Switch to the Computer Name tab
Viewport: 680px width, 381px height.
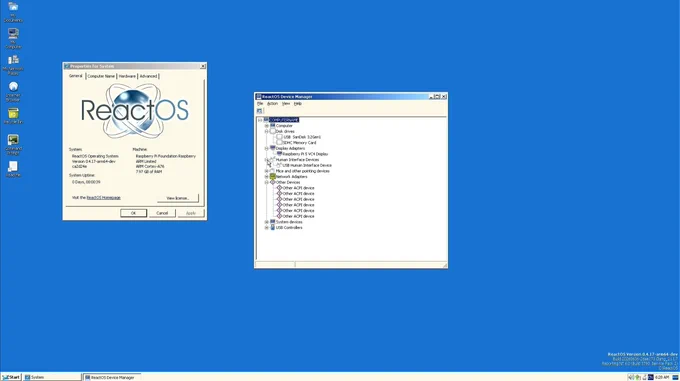tap(101, 76)
